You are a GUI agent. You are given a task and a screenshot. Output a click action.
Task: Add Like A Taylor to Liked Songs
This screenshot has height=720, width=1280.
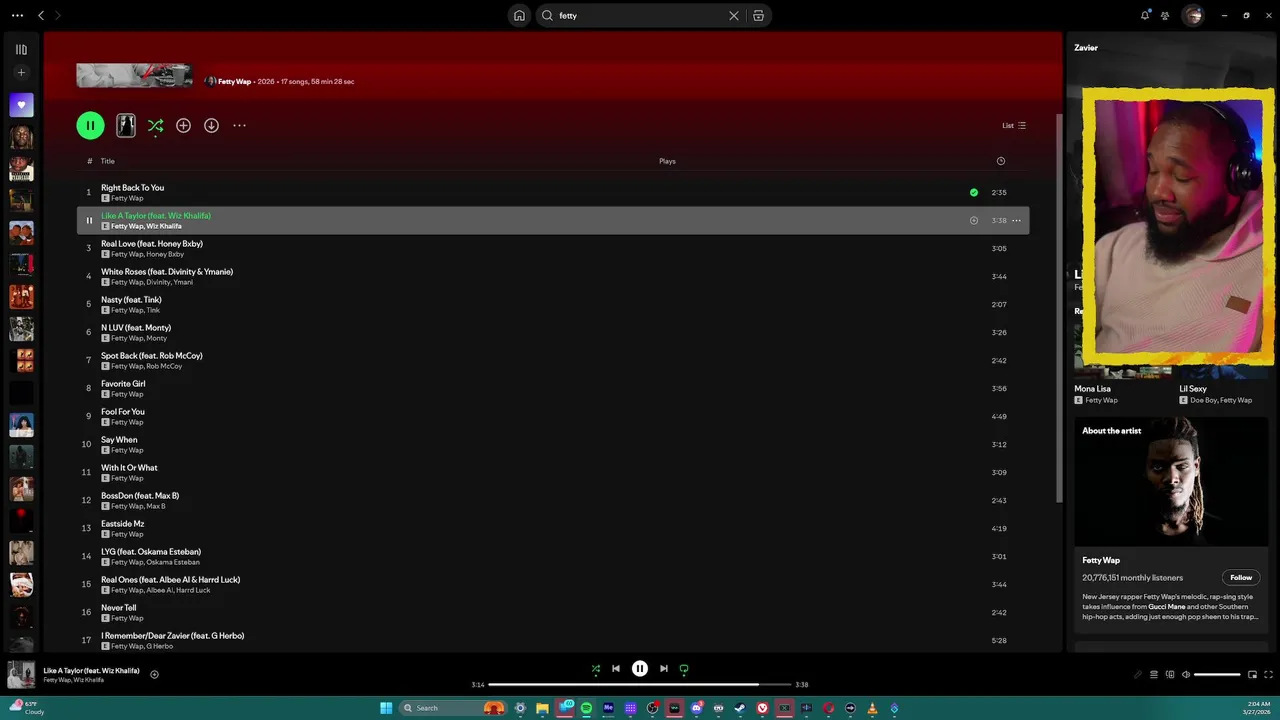[x=973, y=220]
